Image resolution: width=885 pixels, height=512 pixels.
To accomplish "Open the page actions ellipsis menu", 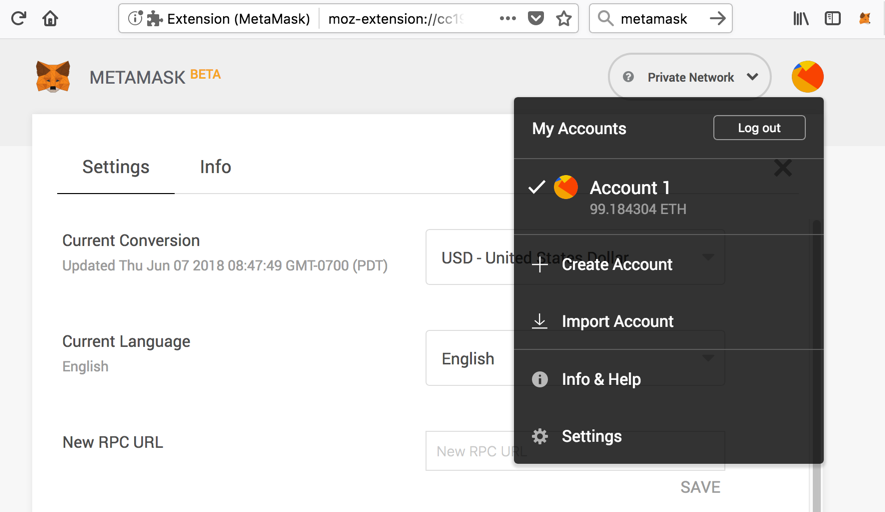I will coord(508,18).
